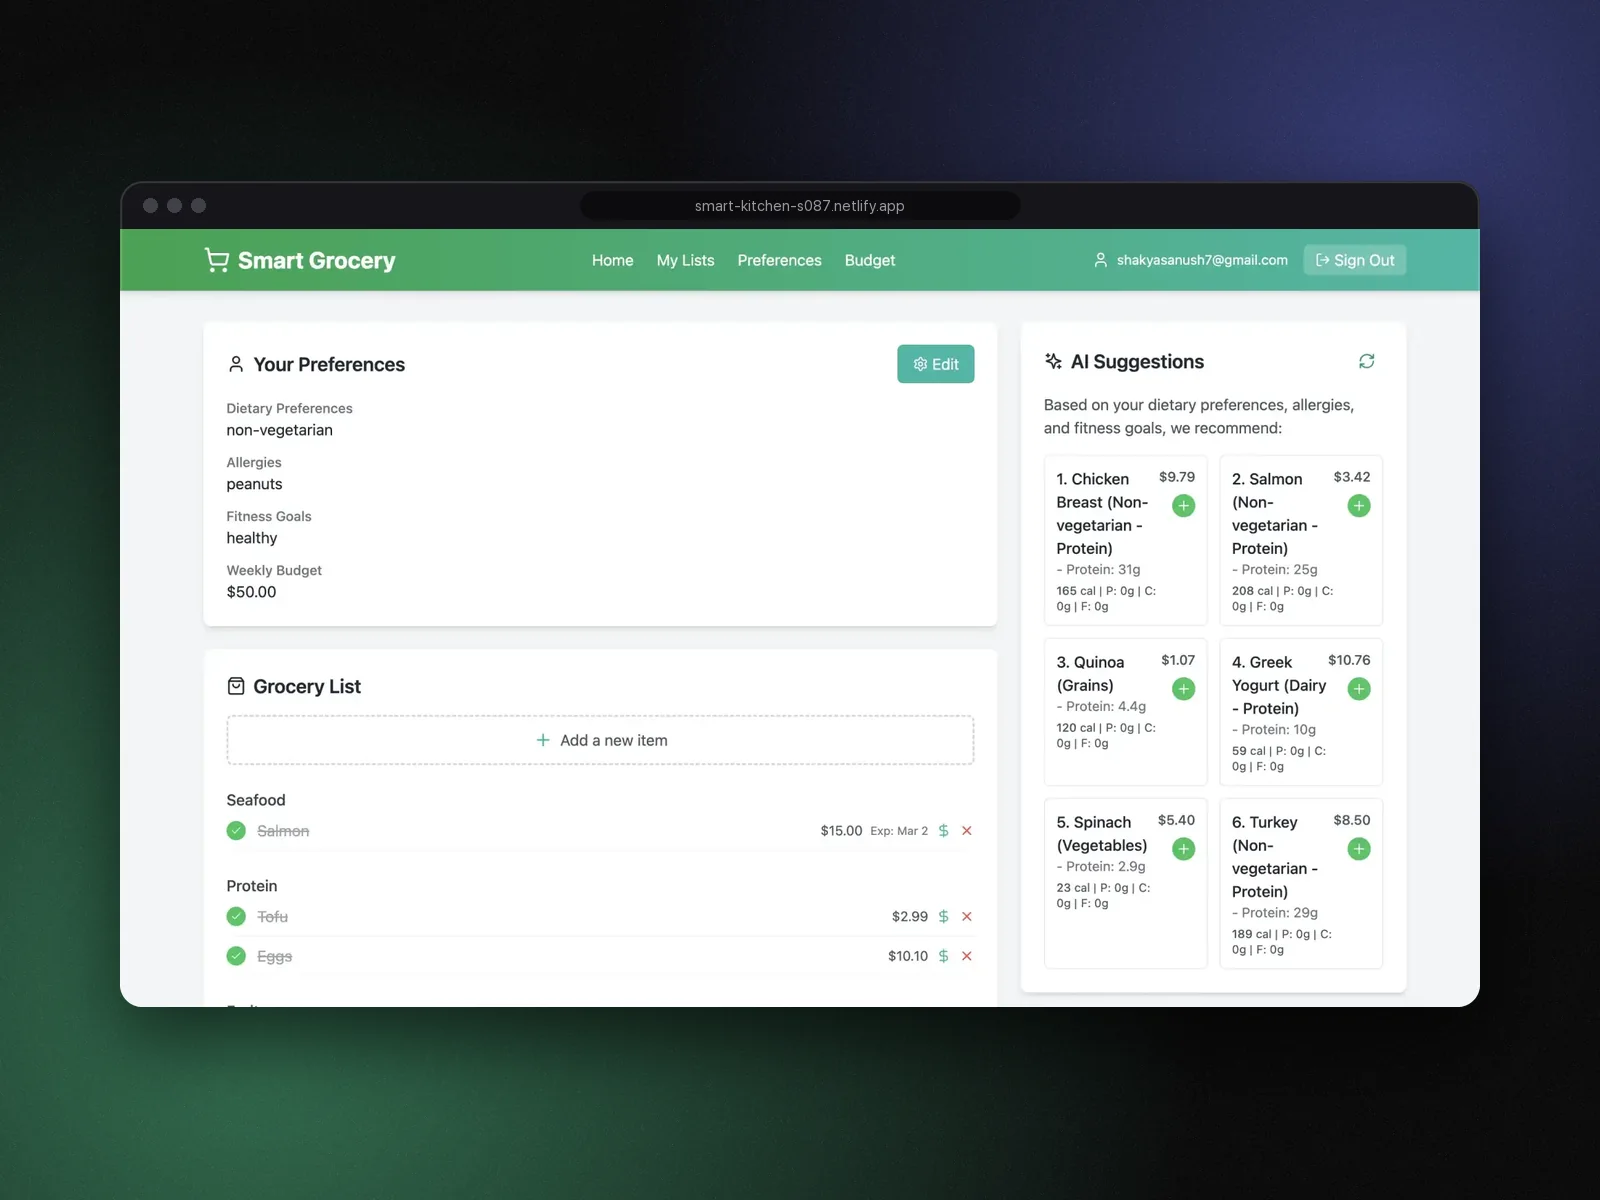
Task: Click the Seafood category heading
Action: pyautogui.click(x=256, y=800)
